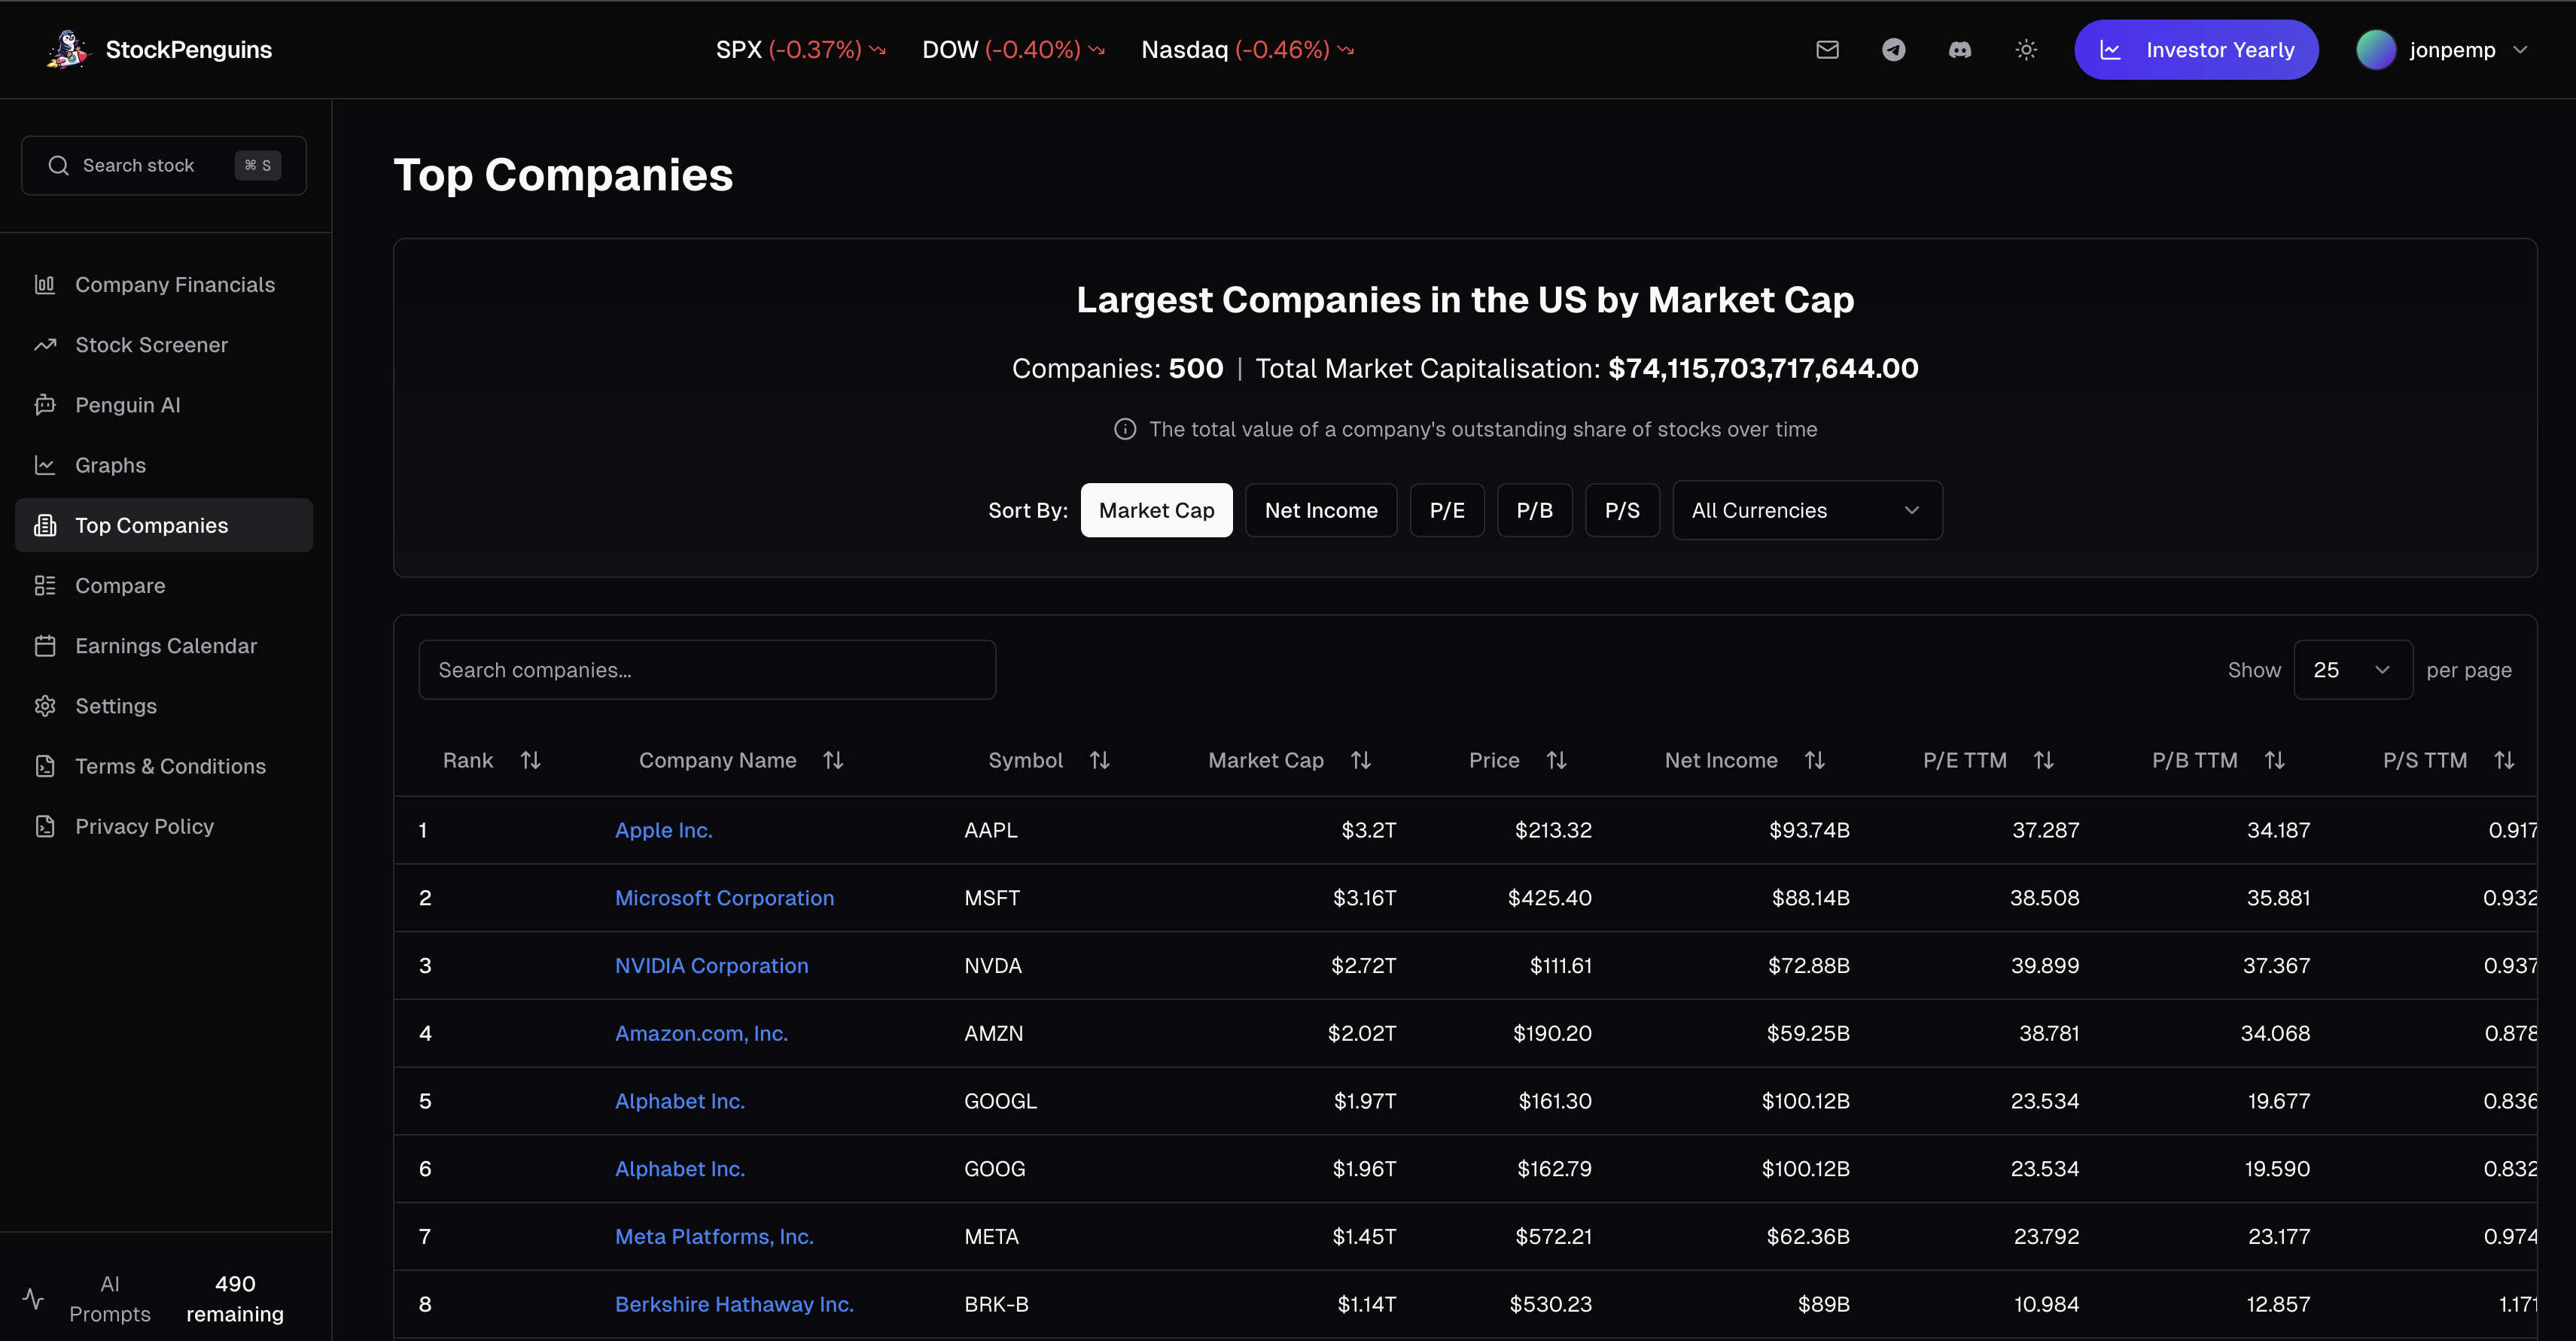Sort by Market Cap column arrows
Viewport: 2576px width, 1341px height.
click(1360, 760)
